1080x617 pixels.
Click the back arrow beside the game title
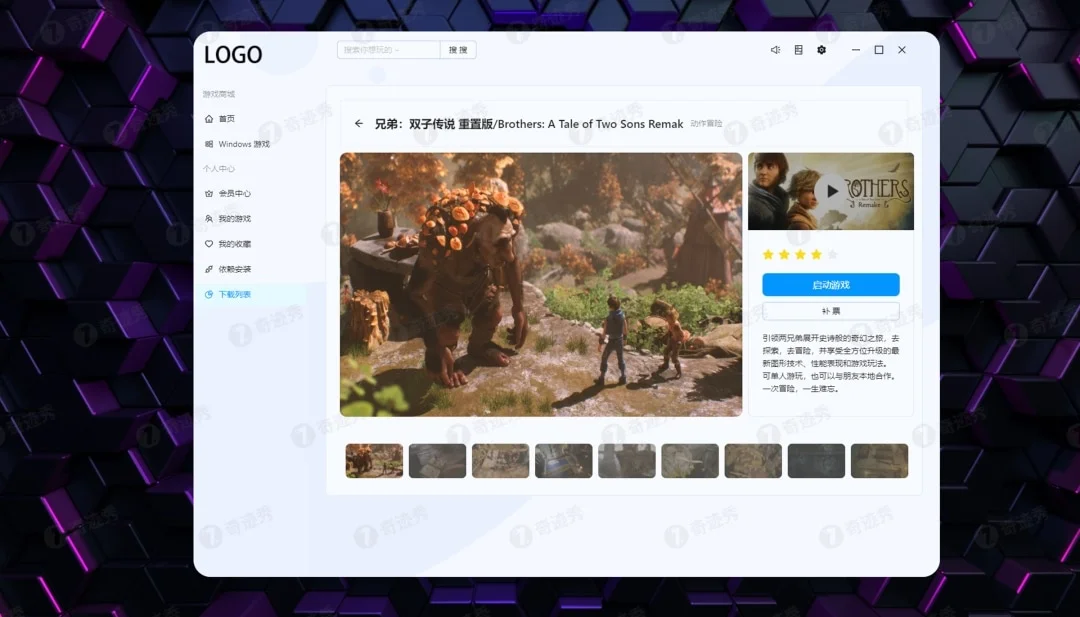(359, 124)
